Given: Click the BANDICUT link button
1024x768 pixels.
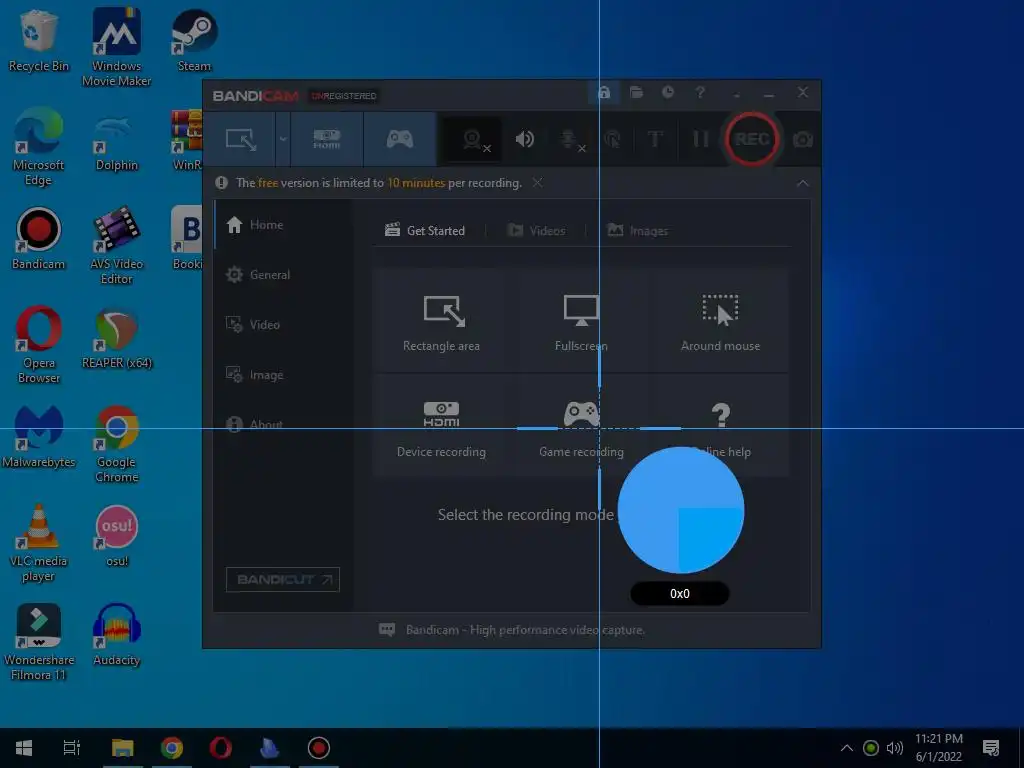Looking at the screenshot, I should point(283,579).
